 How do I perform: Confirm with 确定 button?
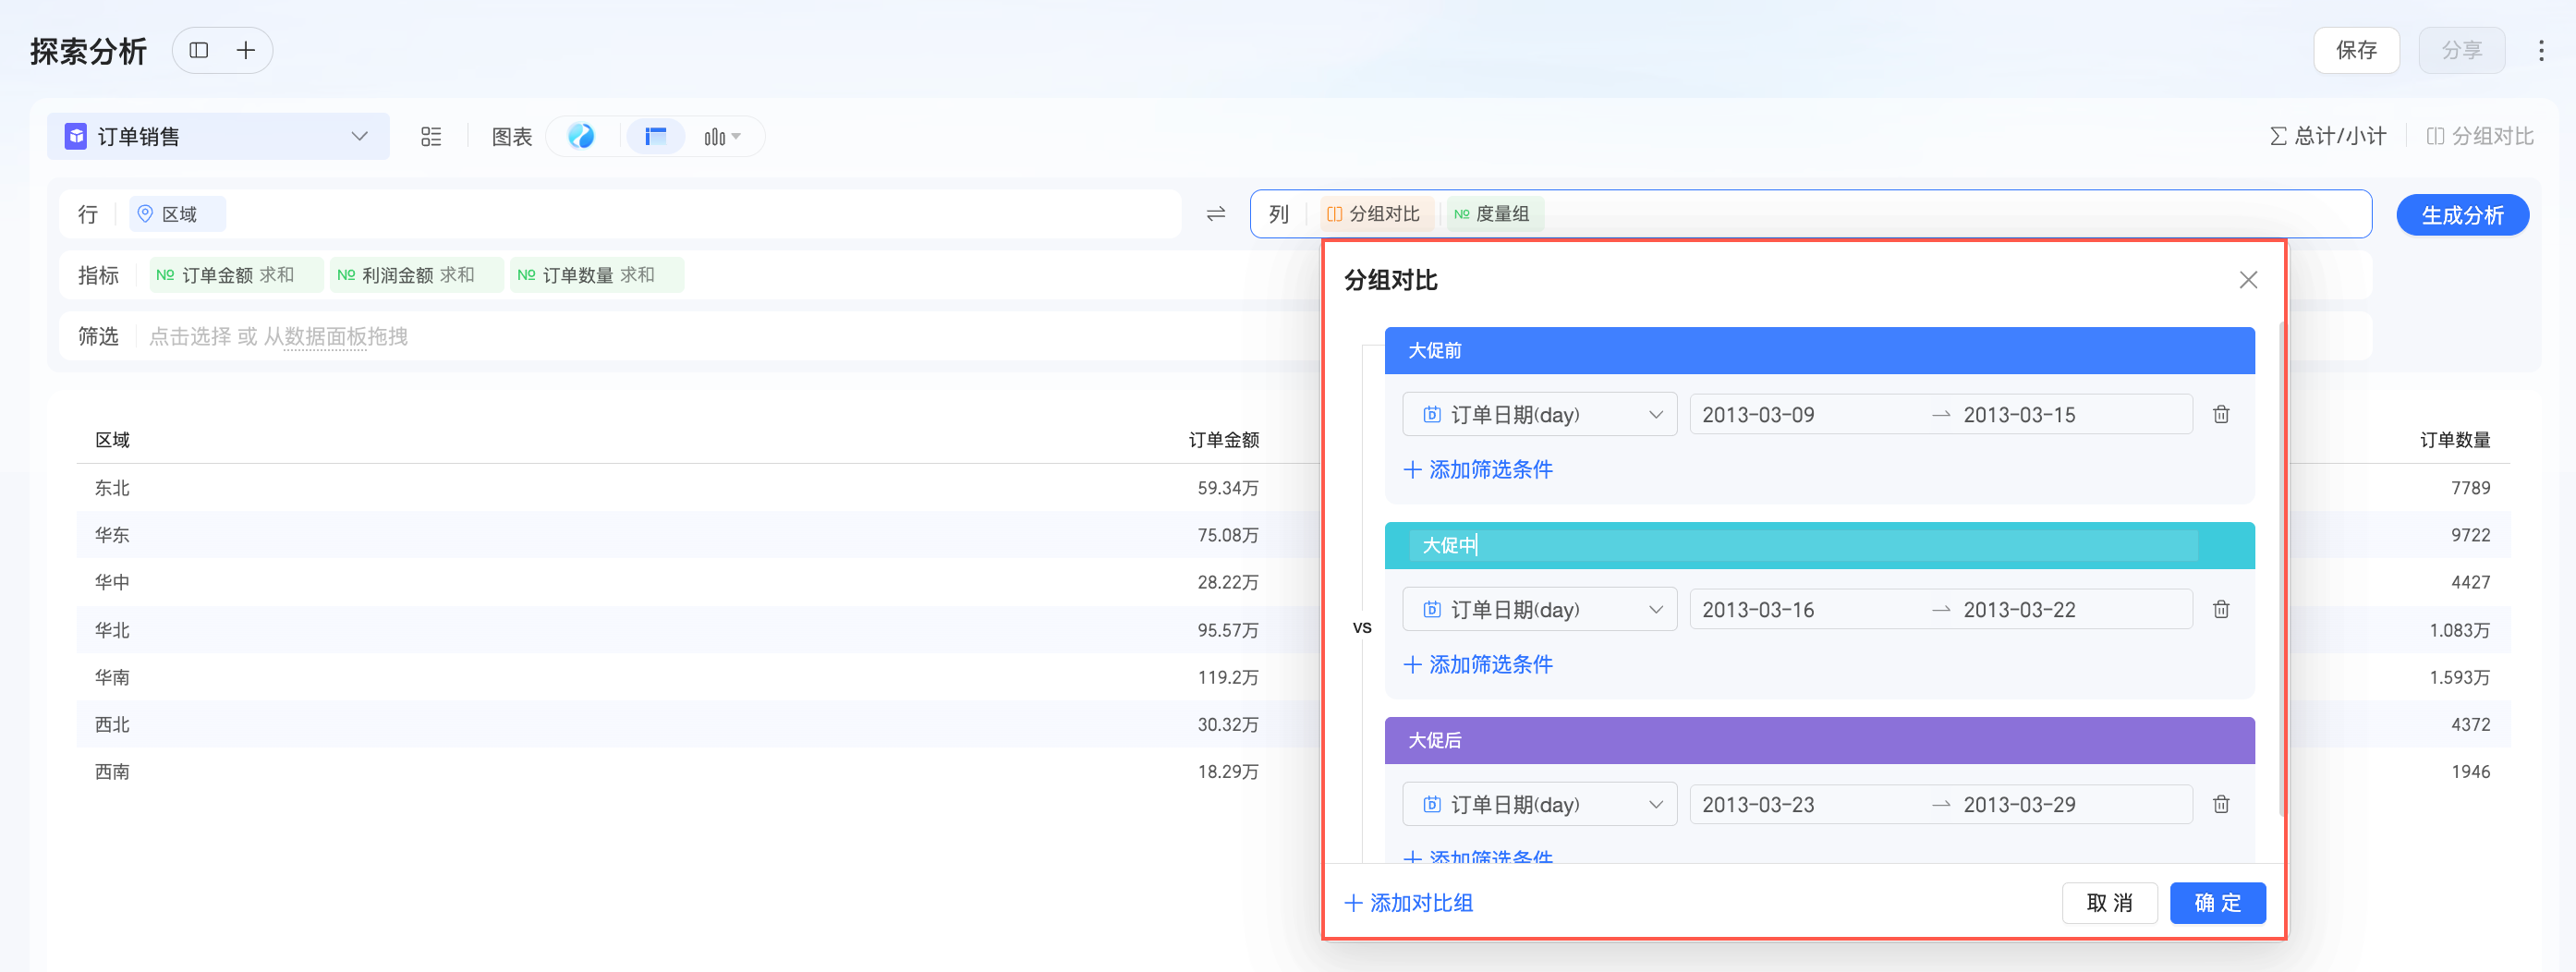(x=2217, y=903)
